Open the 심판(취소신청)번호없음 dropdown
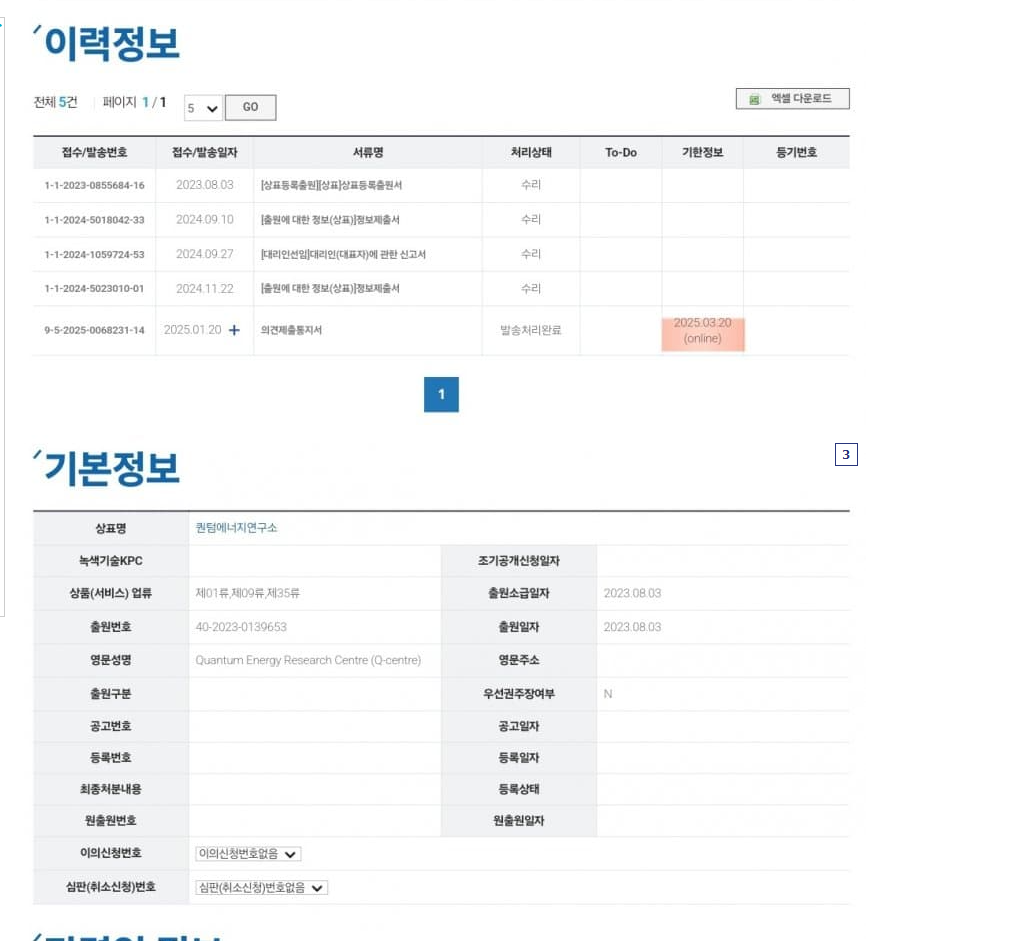1035x941 pixels. [261, 888]
